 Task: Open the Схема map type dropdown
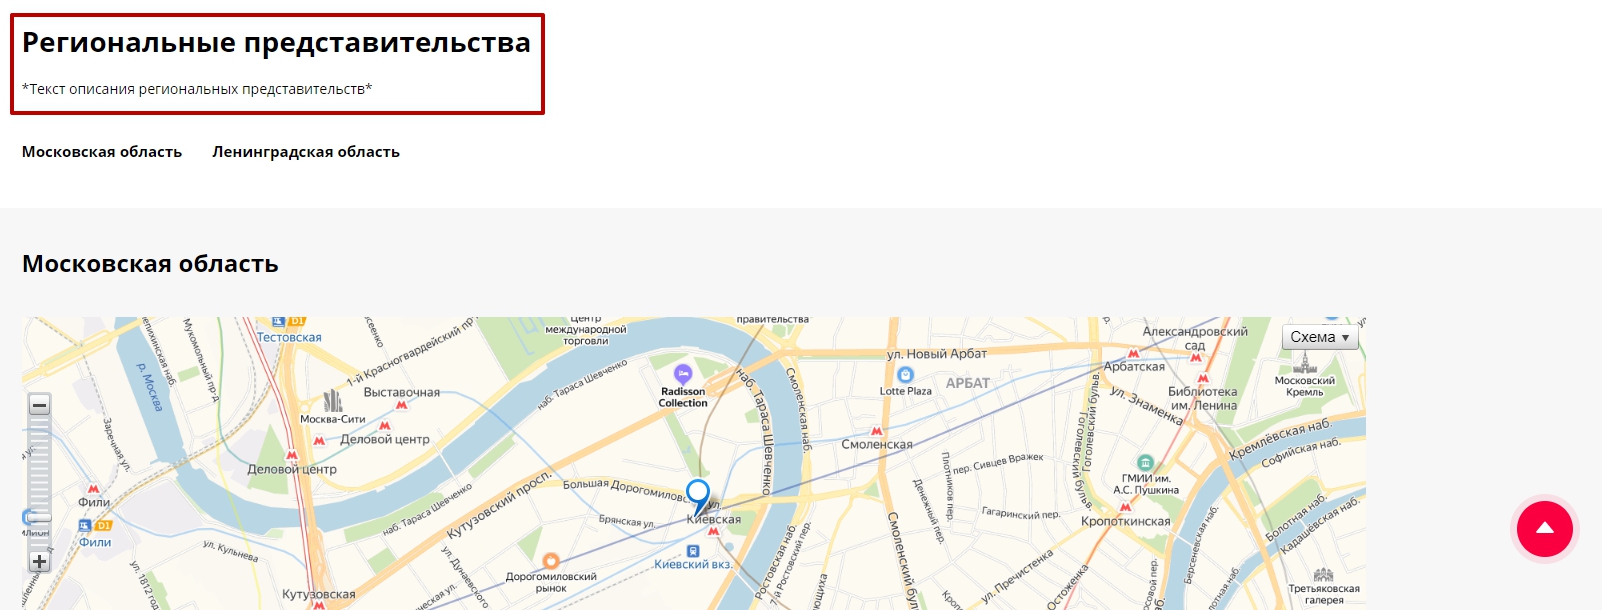click(x=1320, y=337)
